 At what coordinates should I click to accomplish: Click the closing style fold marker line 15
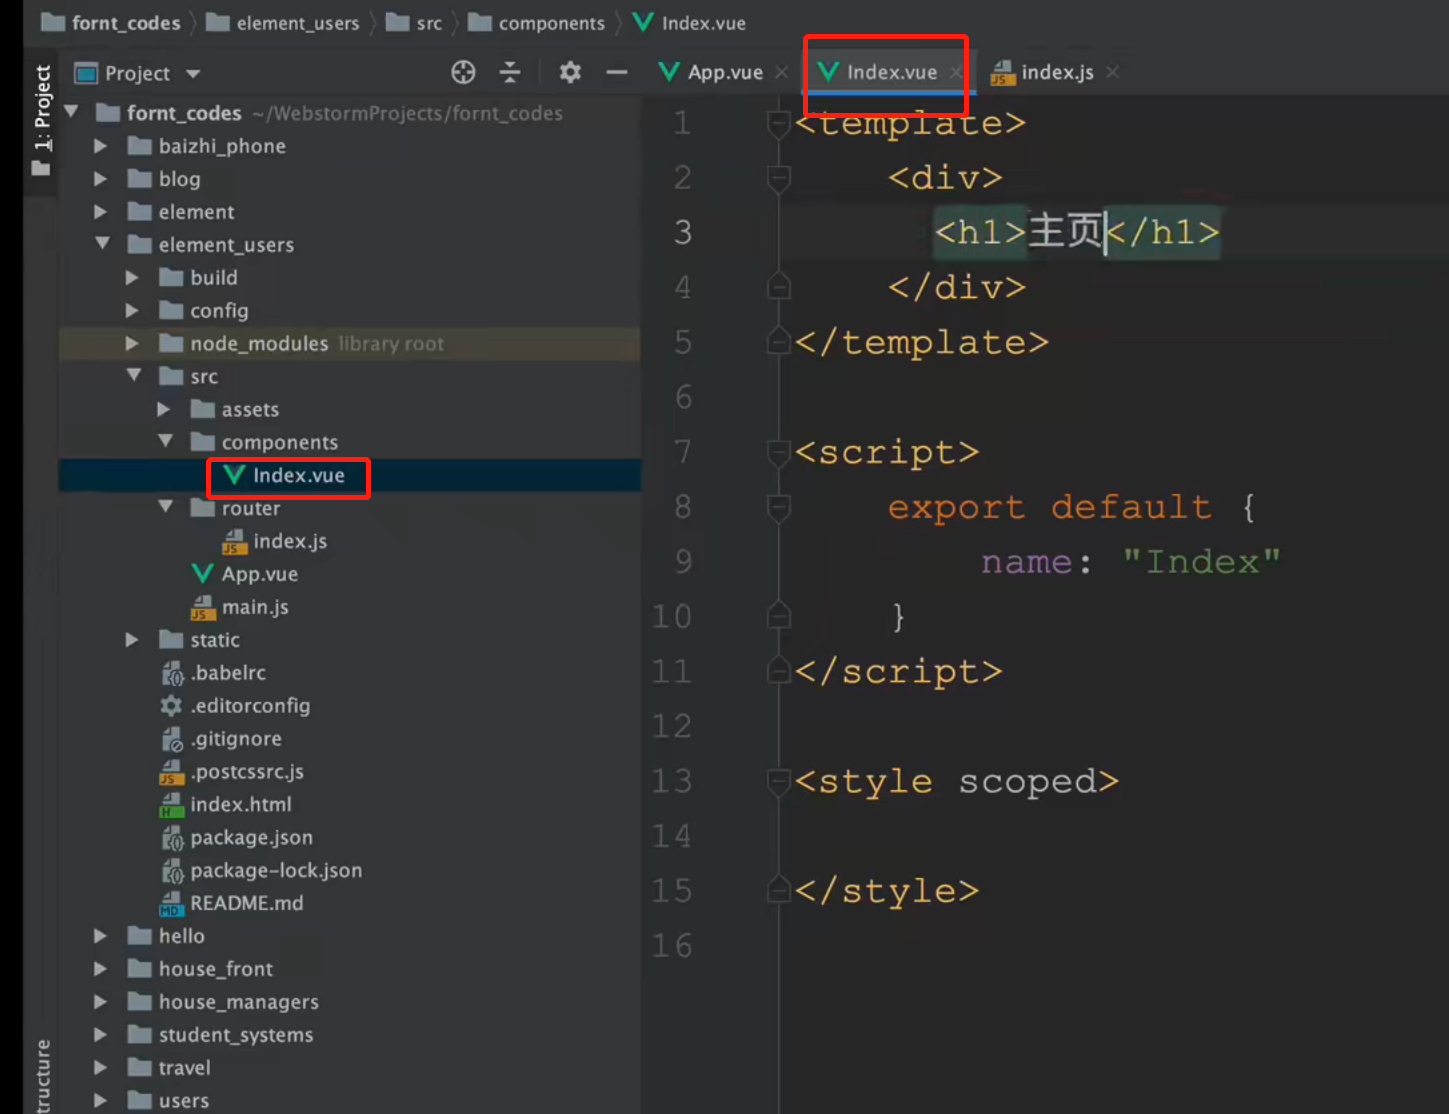[x=778, y=890]
